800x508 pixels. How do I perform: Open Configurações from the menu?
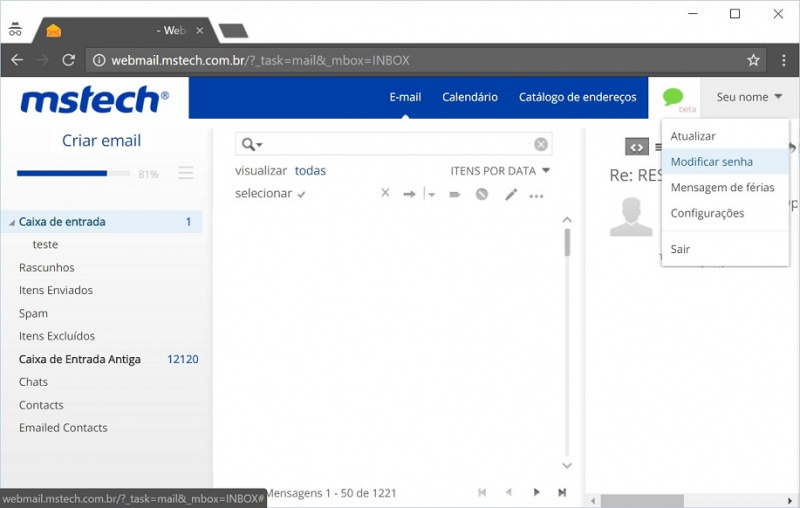(707, 213)
